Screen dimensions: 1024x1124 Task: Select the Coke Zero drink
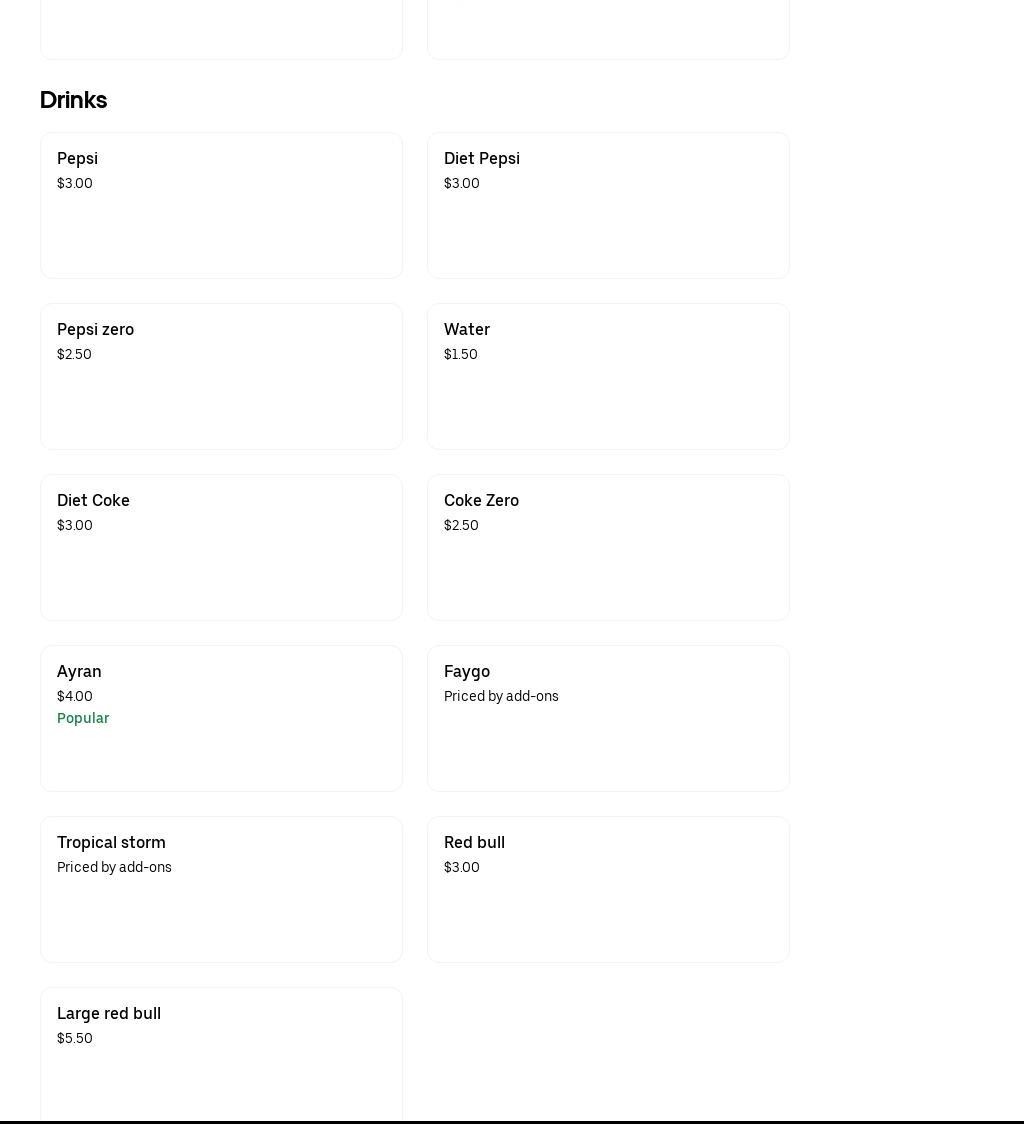tap(608, 547)
